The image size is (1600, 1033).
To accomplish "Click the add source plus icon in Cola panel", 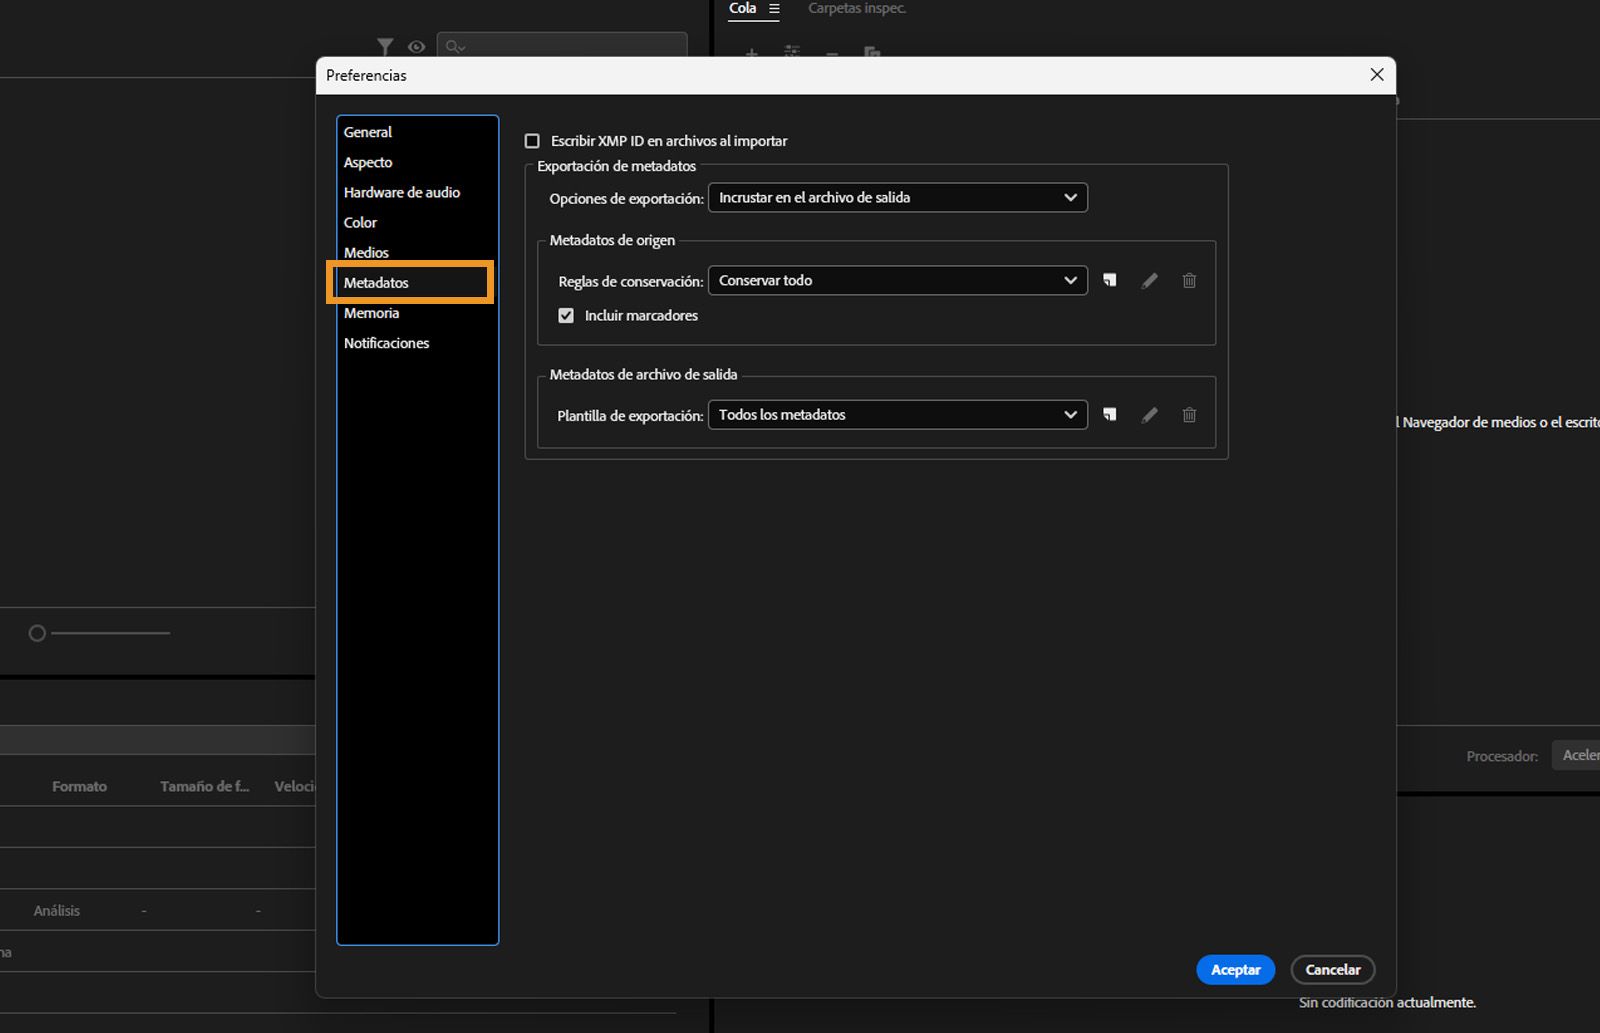I will (x=752, y=52).
